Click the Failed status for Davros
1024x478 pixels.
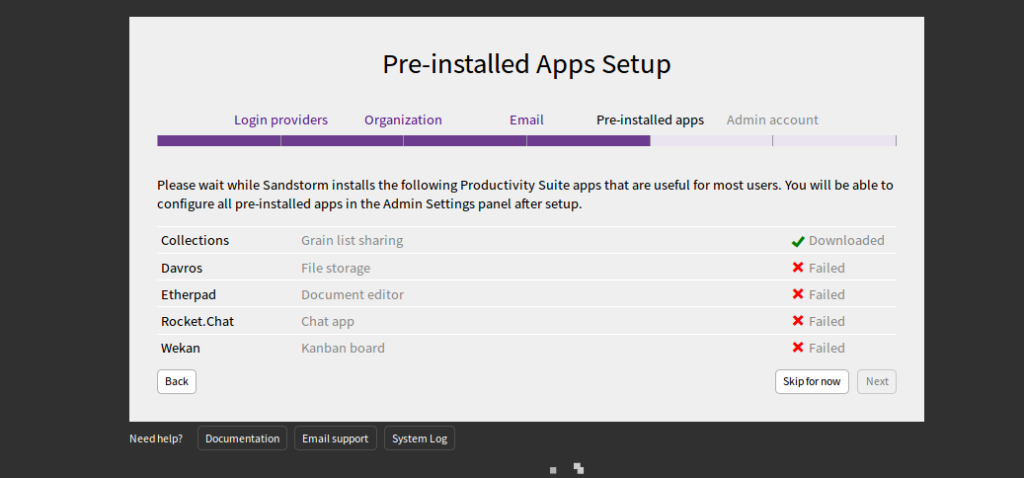[x=827, y=268]
